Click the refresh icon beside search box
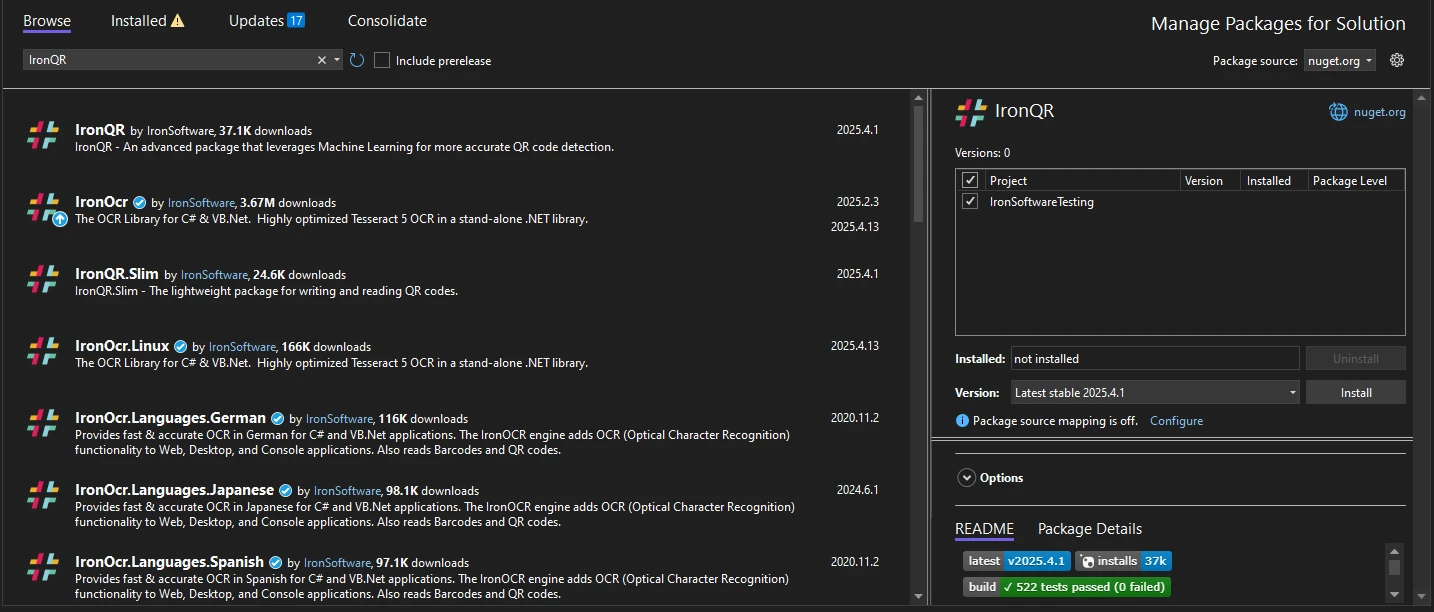1434x612 pixels. pyautogui.click(x=357, y=60)
